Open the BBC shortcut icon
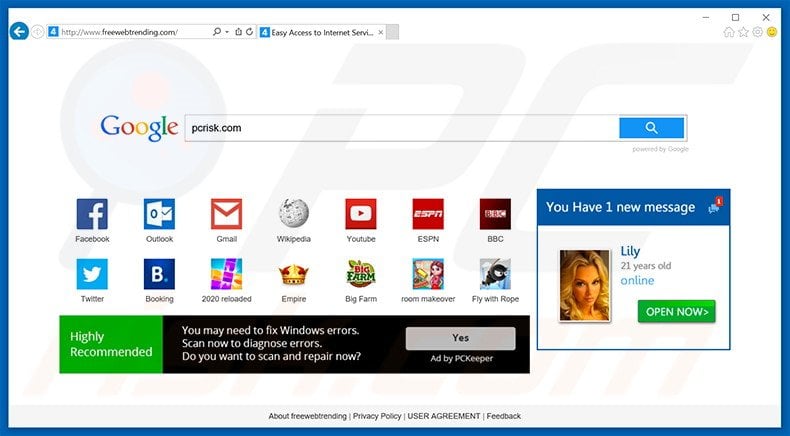790x436 pixels. tap(495, 214)
